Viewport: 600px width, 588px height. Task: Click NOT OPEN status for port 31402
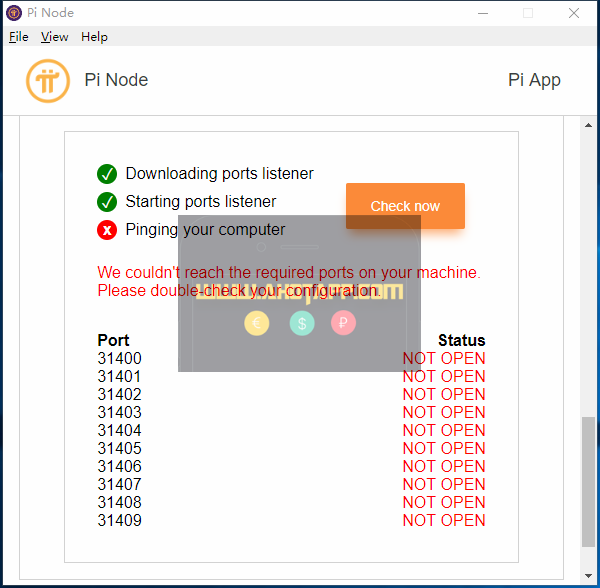[444, 394]
